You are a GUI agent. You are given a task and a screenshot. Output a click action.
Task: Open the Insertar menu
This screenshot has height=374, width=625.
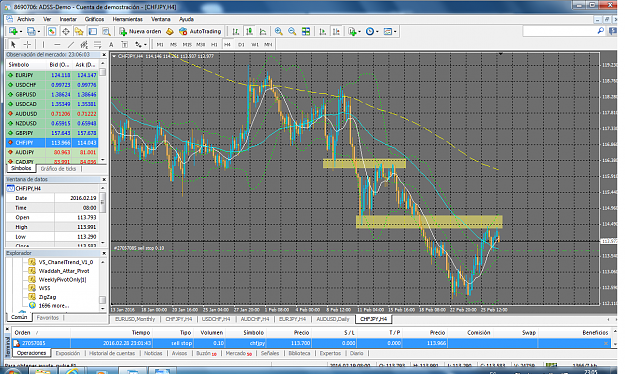68,19
